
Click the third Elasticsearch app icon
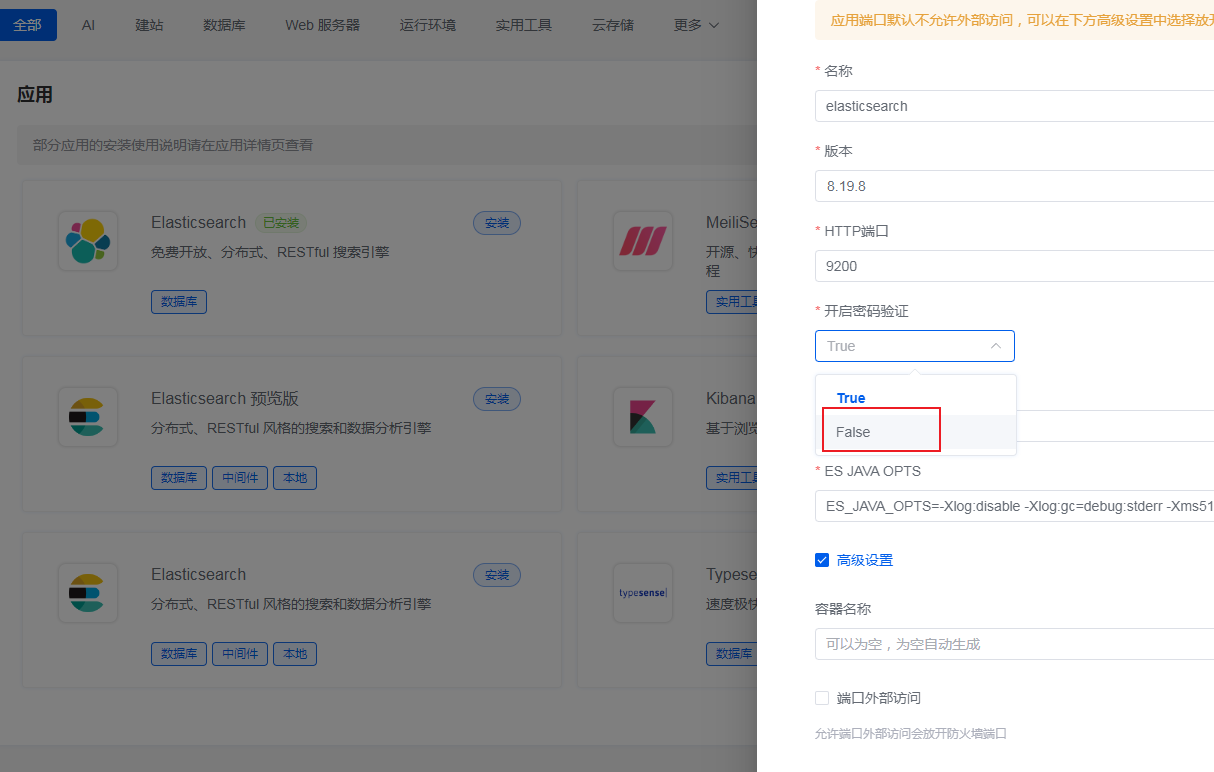(88, 593)
